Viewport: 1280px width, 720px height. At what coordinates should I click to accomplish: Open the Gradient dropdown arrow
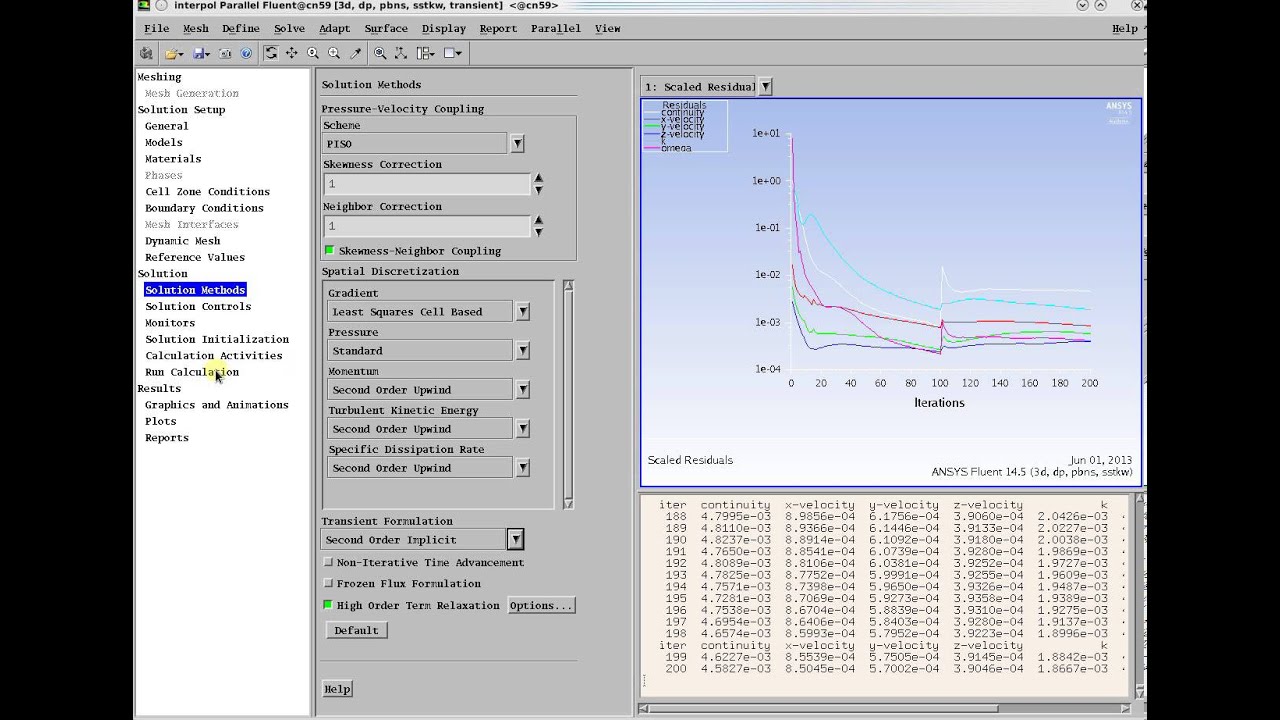click(522, 312)
